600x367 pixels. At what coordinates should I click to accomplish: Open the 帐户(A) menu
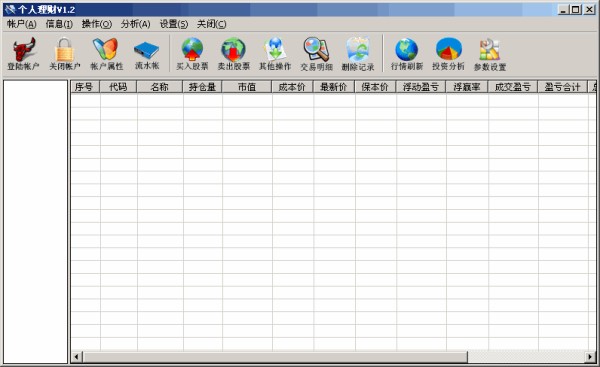(21, 24)
